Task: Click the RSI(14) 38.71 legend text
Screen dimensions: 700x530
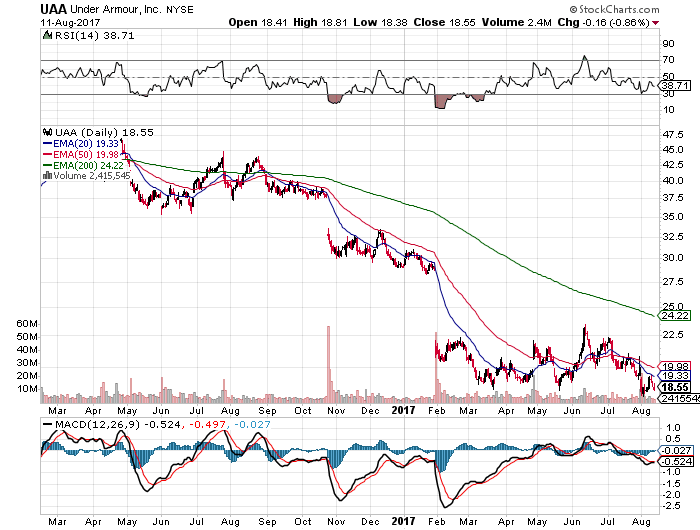Action: click(94, 35)
